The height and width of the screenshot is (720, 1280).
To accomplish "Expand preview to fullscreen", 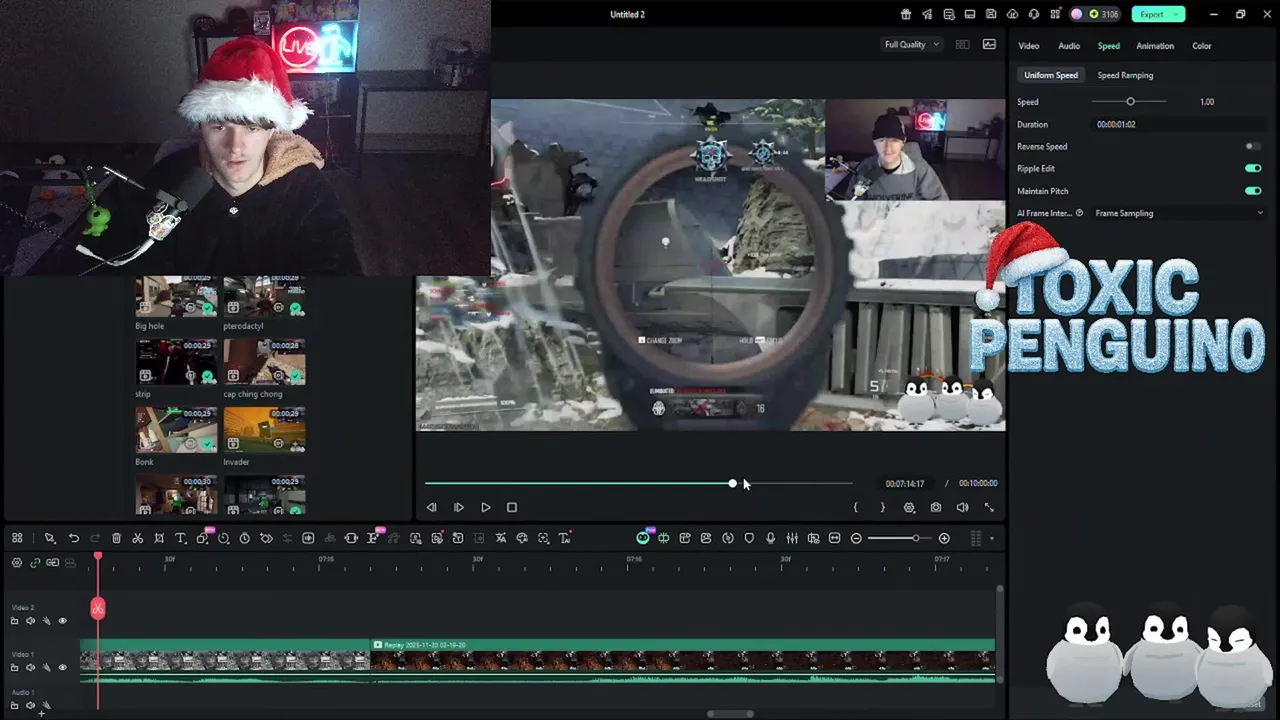I will pyautogui.click(x=989, y=508).
